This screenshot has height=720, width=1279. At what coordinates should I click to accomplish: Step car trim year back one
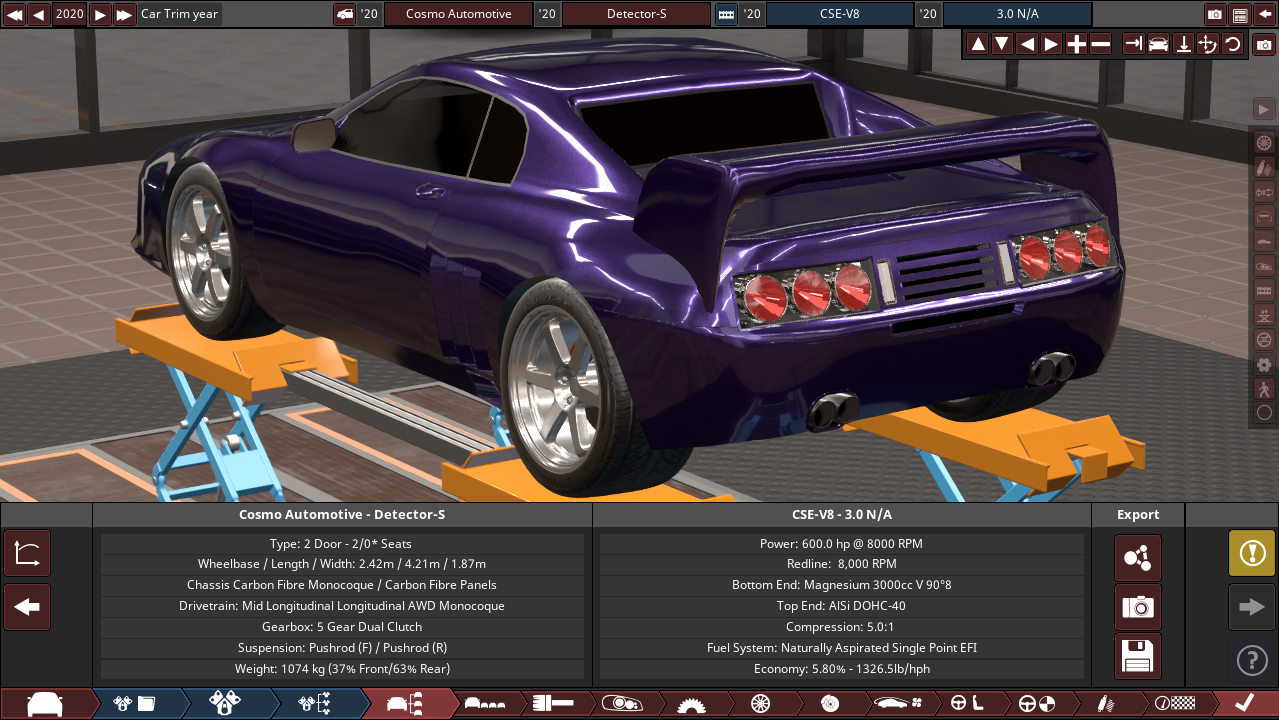click(38, 14)
